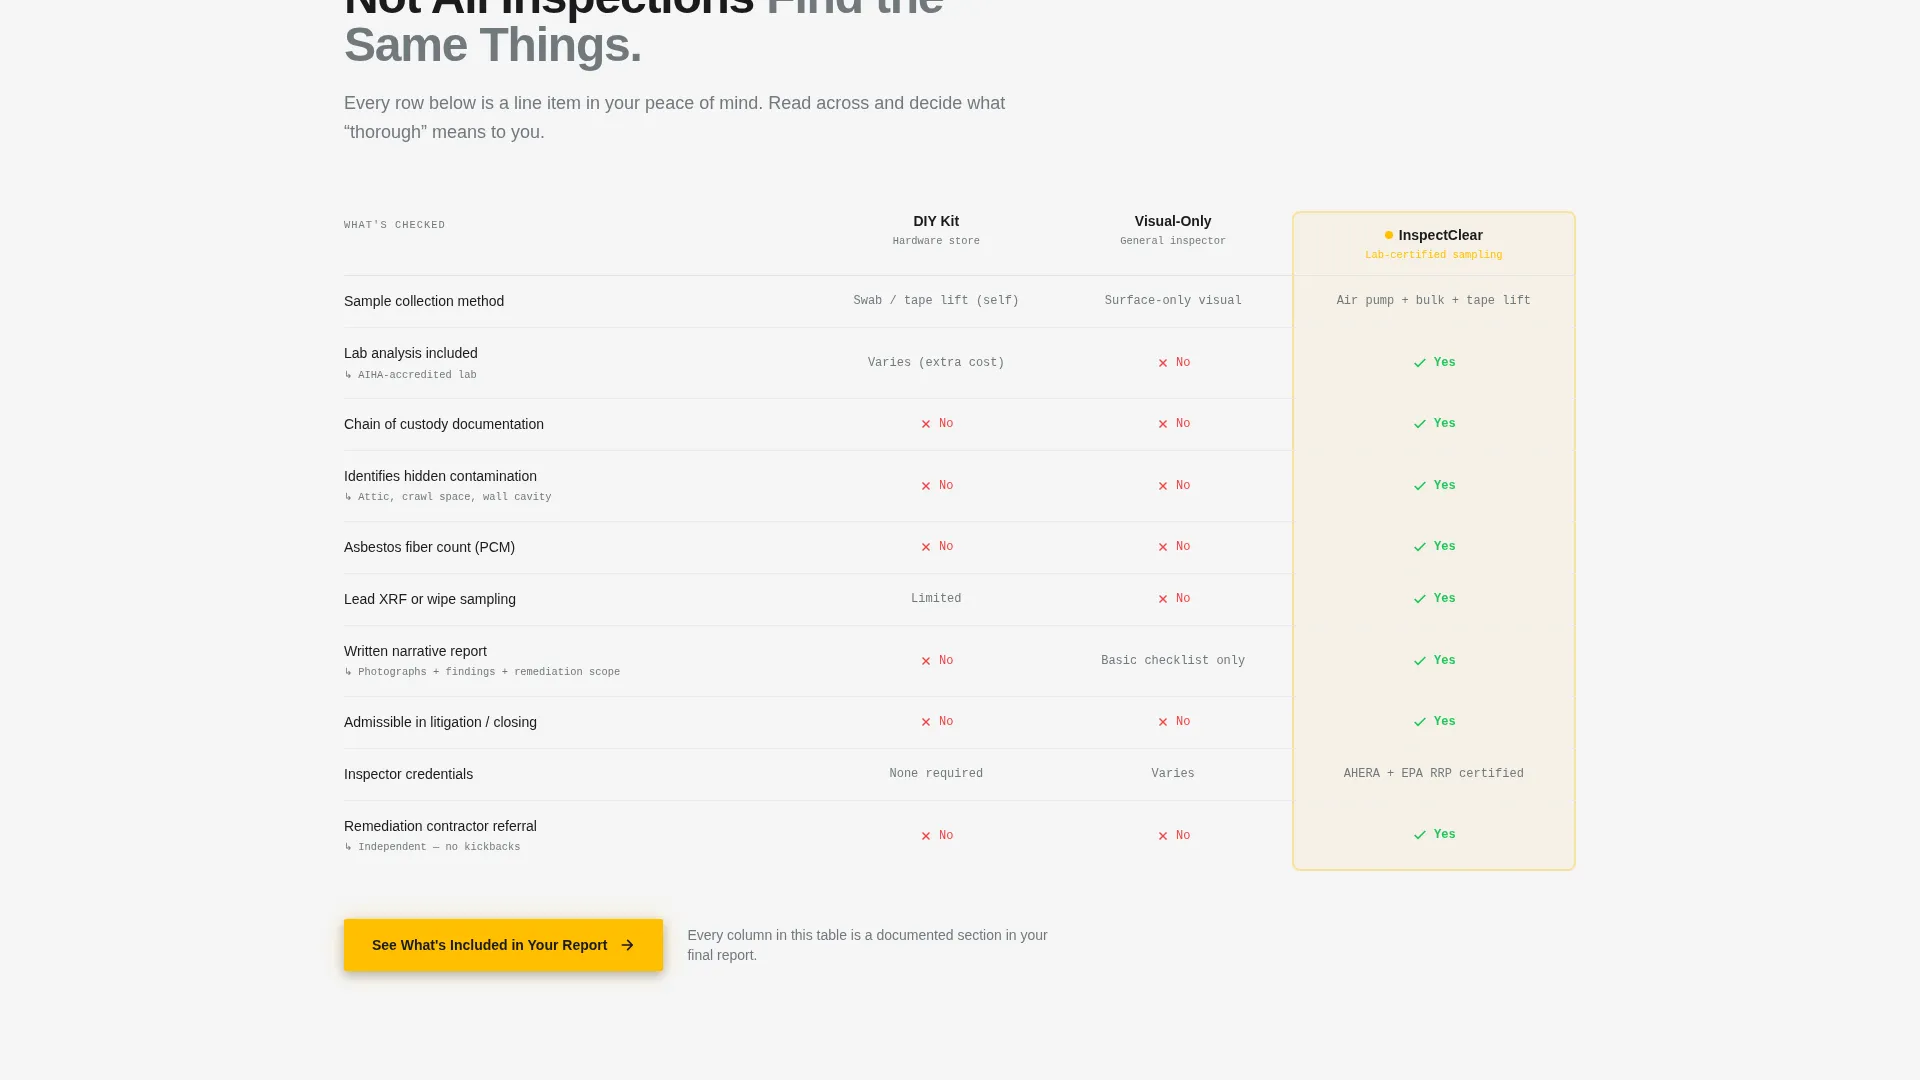Click Visual-Only red X in Chain of custody row
This screenshot has width=1920, height=1080.
pyautogui.click(x=1163, y=424)
